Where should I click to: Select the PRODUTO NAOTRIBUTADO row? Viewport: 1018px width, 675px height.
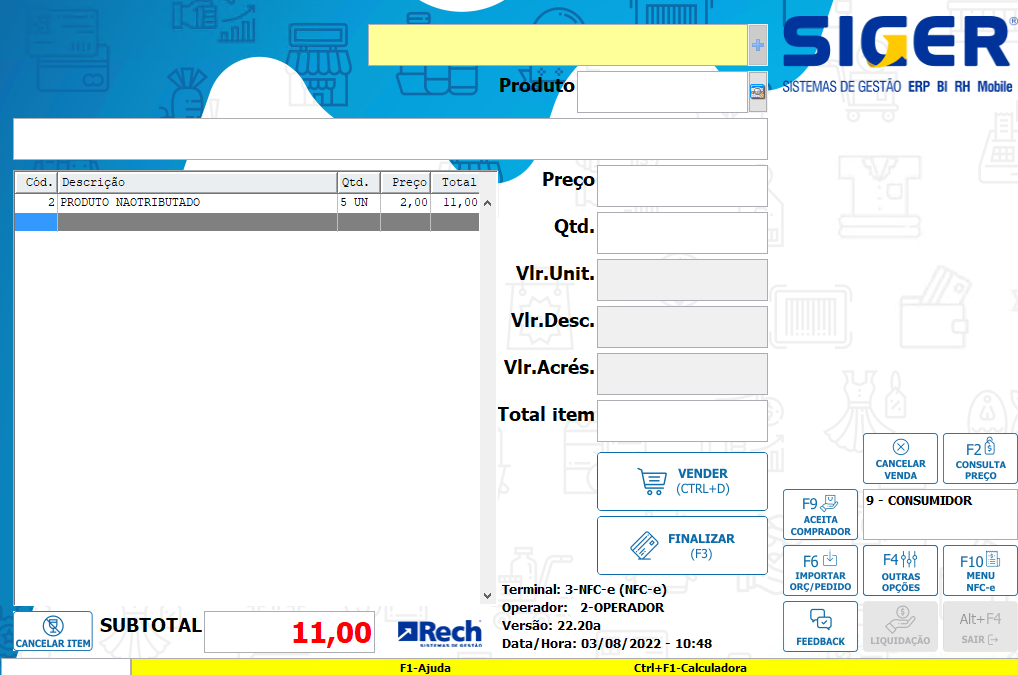click(247, 202)
